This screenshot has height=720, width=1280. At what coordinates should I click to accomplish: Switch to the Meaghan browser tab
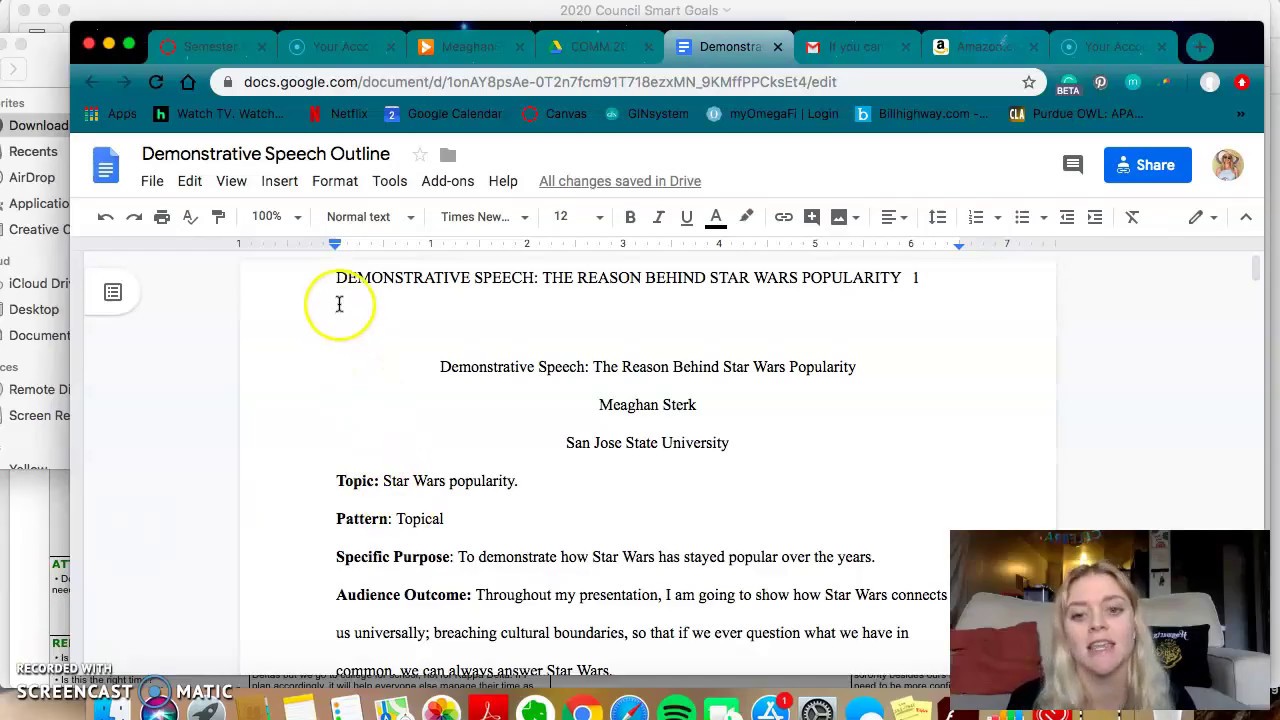click(468, 47)
